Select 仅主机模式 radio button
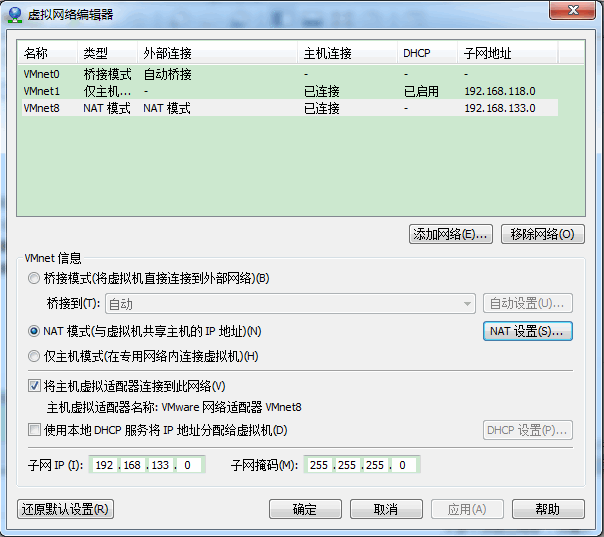This screenshot has width=604, height=537. (34, 356)
